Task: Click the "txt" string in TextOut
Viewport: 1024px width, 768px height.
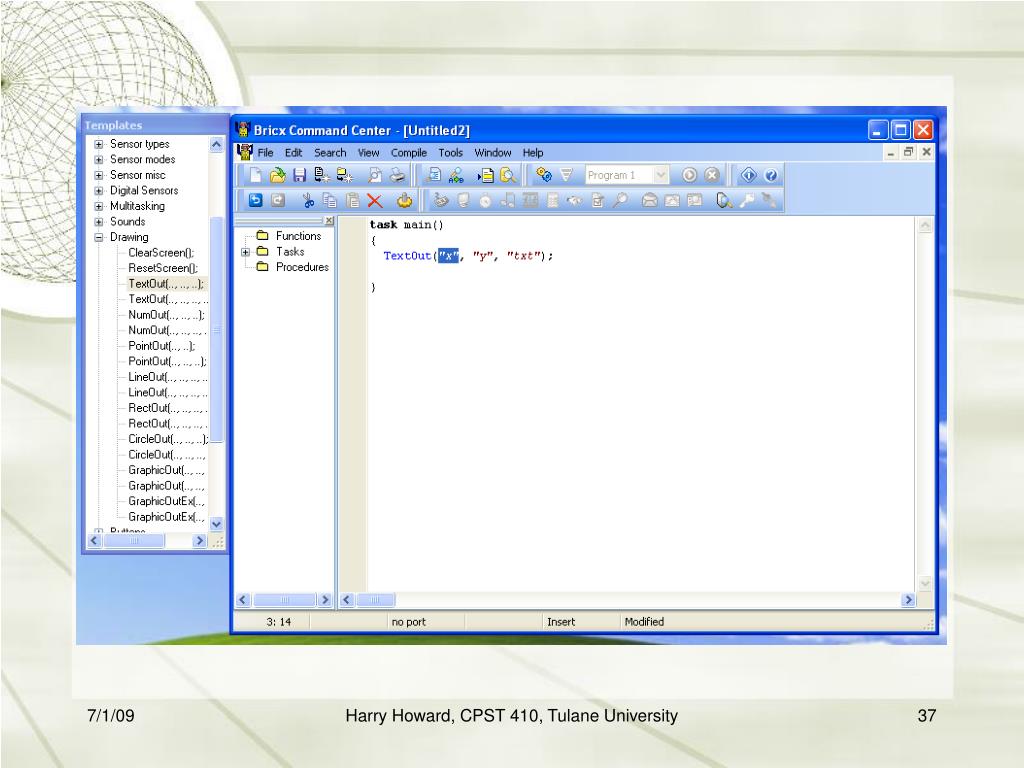Action: tap(524, 256)
